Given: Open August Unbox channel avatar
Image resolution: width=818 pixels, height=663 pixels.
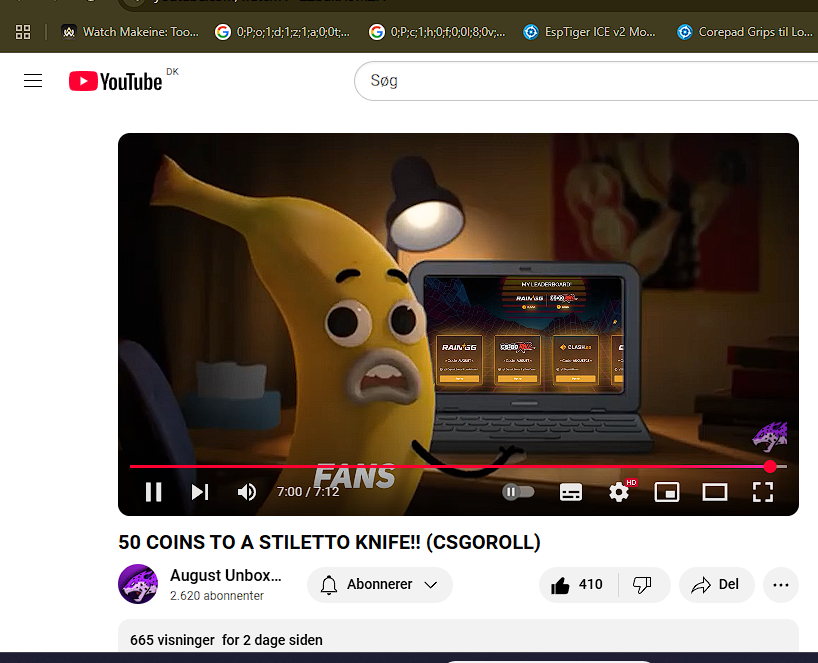Looking at the screenshot, I should (138, 584).
